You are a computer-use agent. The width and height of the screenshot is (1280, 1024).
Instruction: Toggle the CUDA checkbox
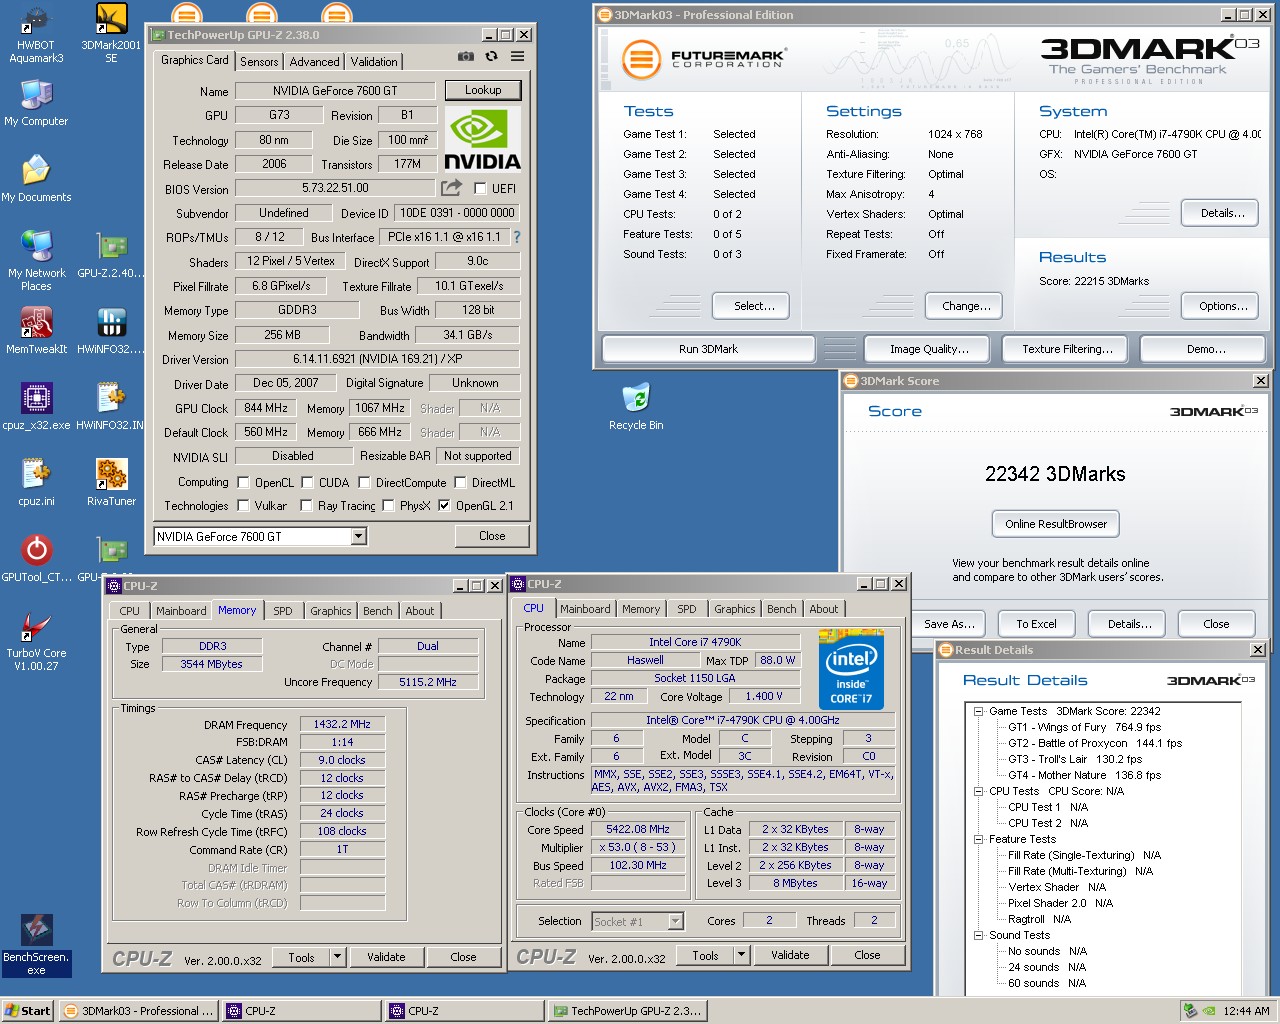pyautogui.click(x=307, y=482)
